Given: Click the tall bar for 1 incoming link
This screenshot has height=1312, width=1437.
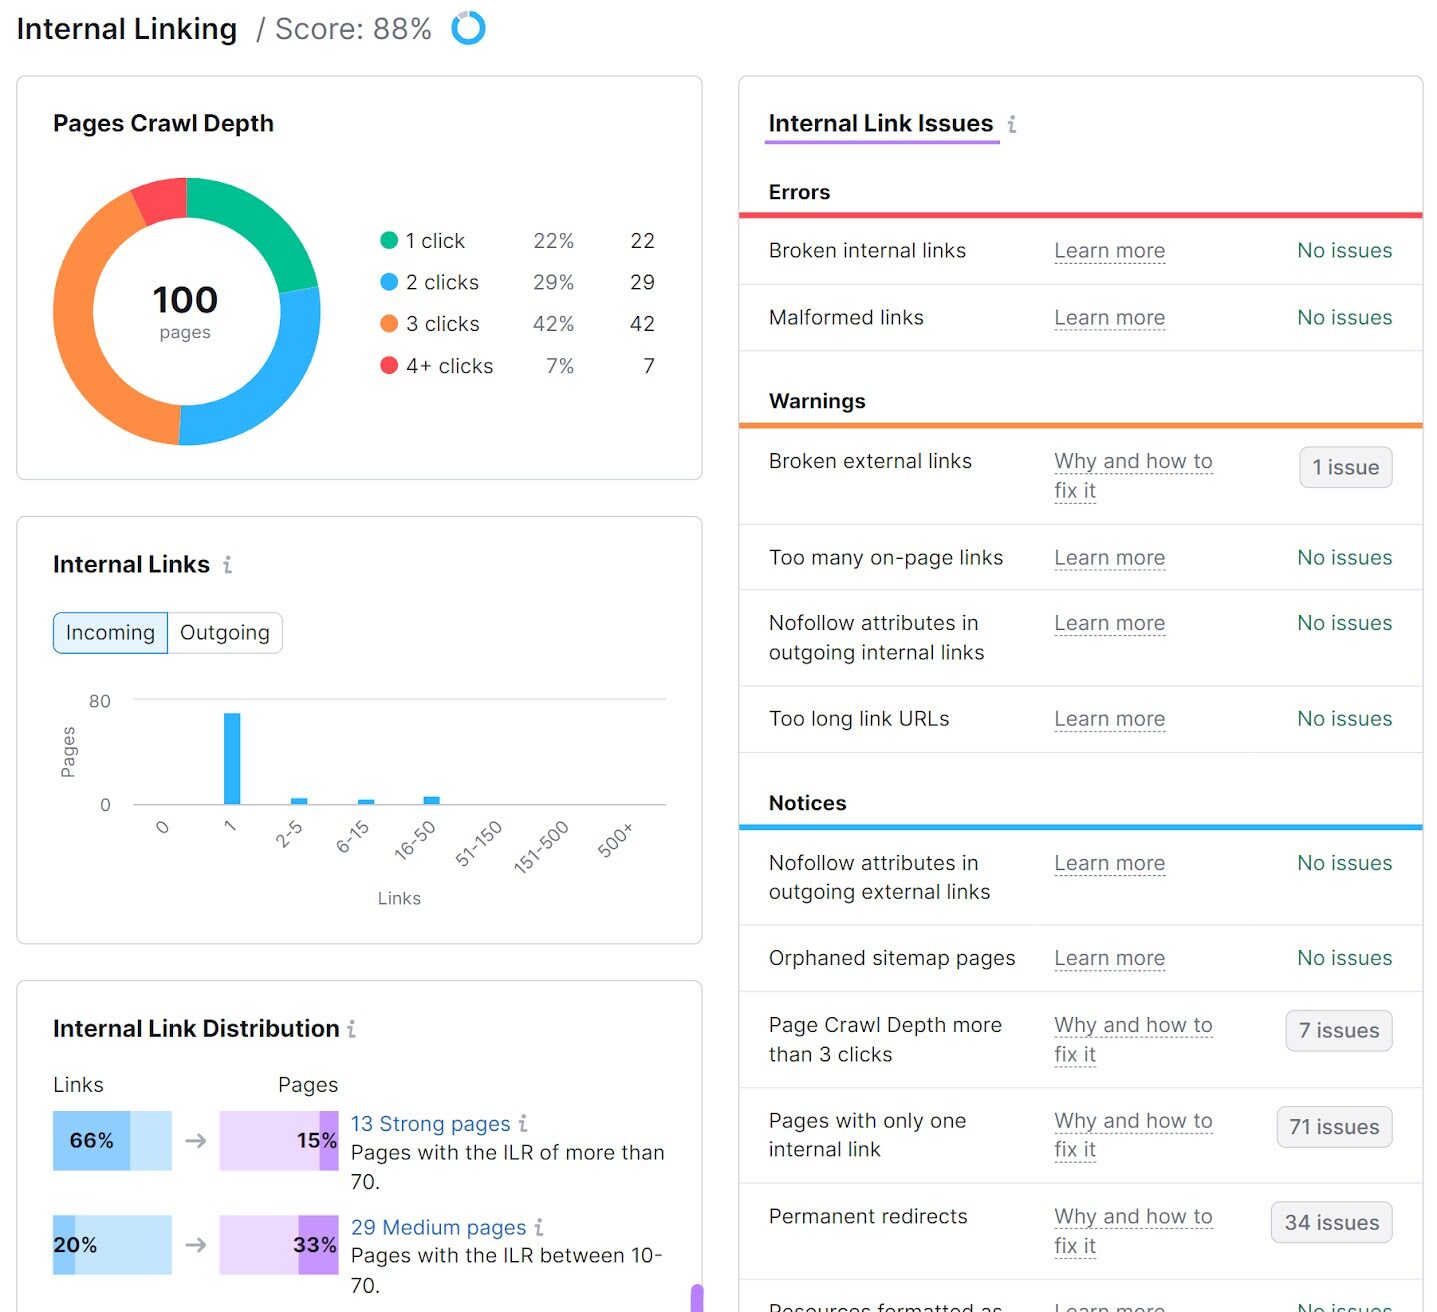Looking at the screenshot, I should click(x=232, y=758).
